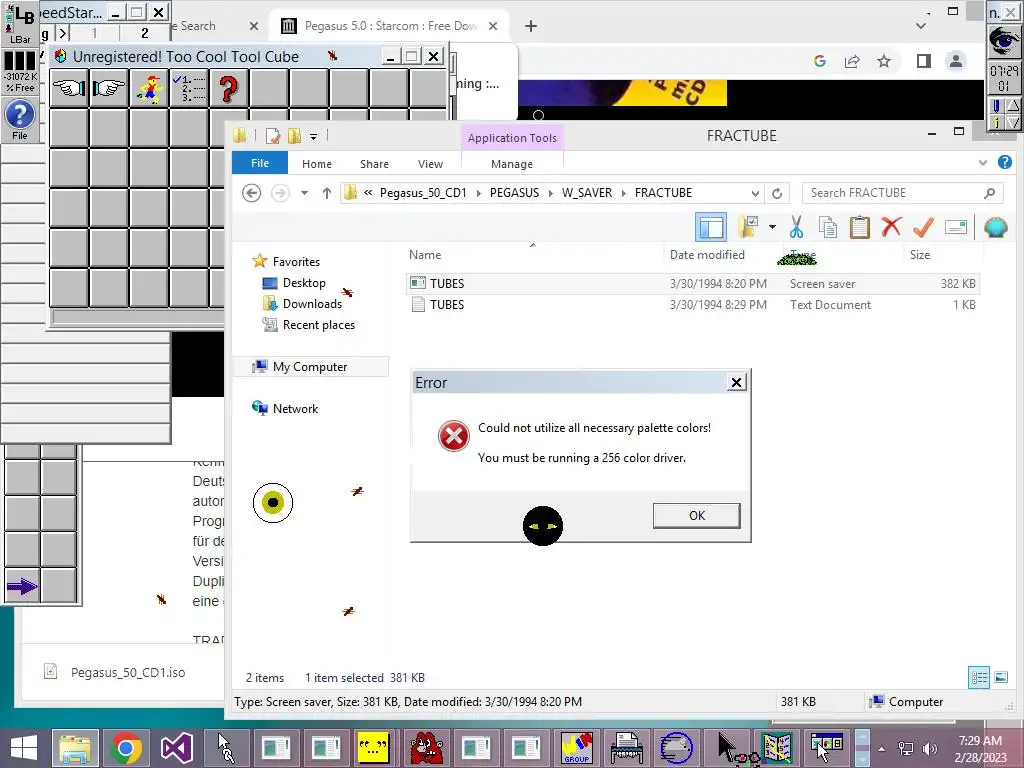Click the running man icon in Tool Cube
This screenshot has height=768, width=1024.
(x=150, y=88)
